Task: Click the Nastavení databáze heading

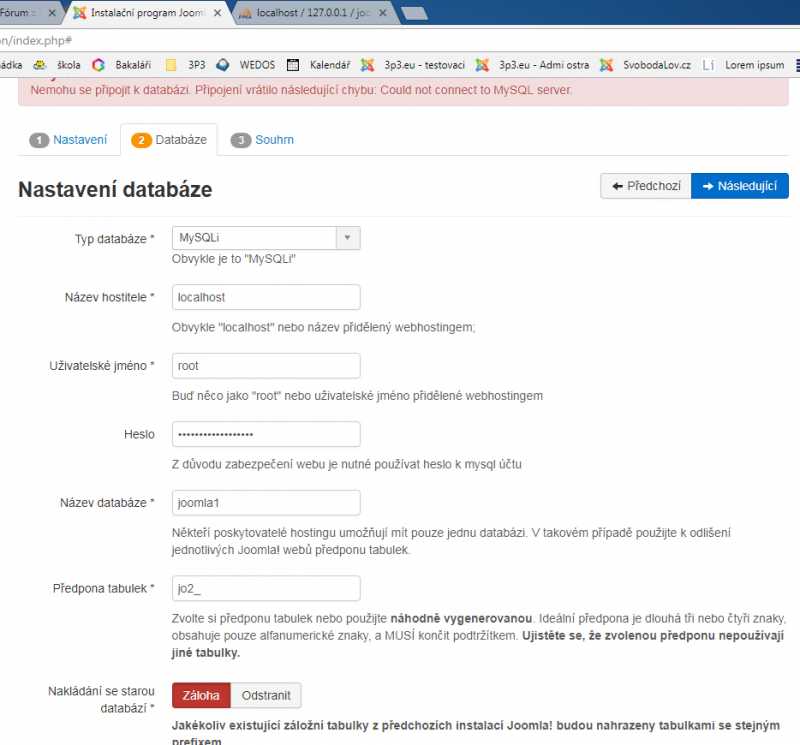Action: pos(115,189)
